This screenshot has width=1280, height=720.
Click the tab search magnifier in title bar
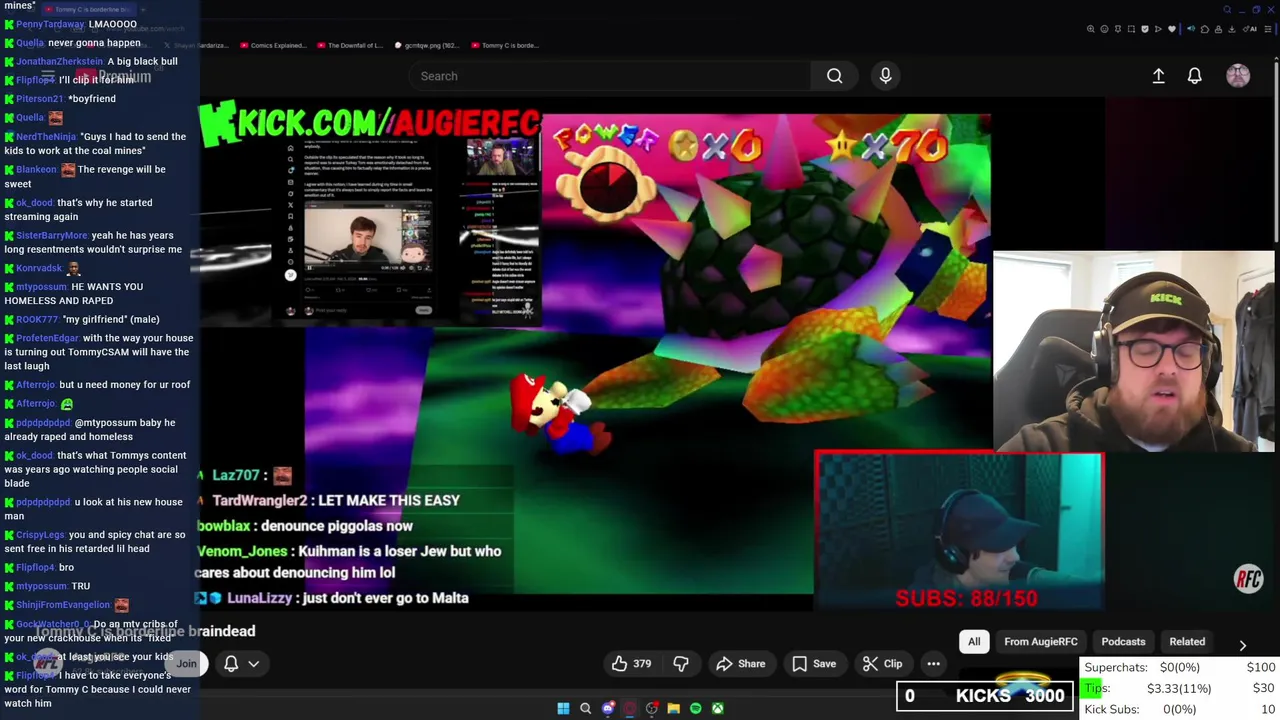coord(1227,10)
